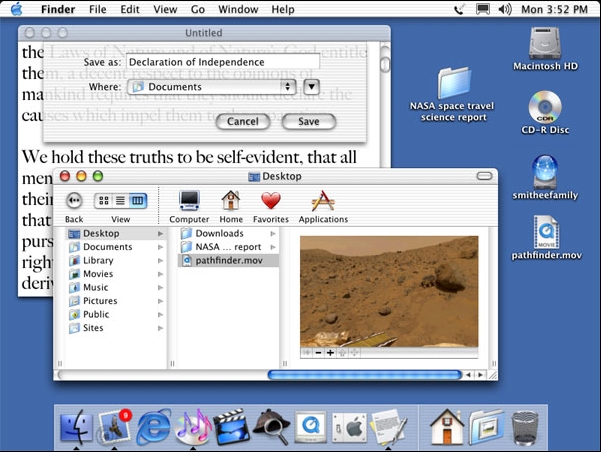Open the Where Documents popup menu
Viewport: 602px width, 453px height.
click(x=211, y=87)
